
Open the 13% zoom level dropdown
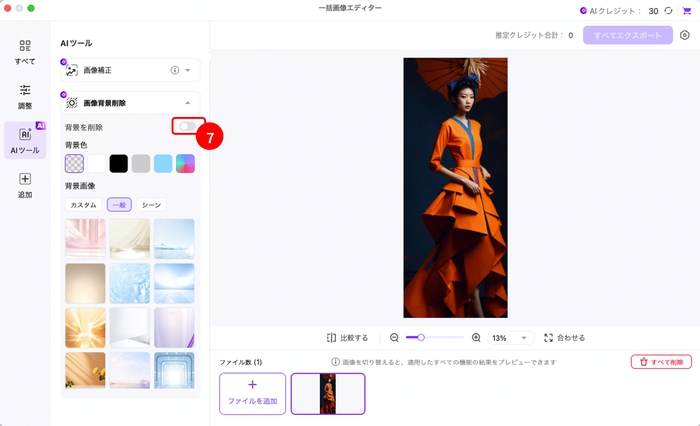510,338
